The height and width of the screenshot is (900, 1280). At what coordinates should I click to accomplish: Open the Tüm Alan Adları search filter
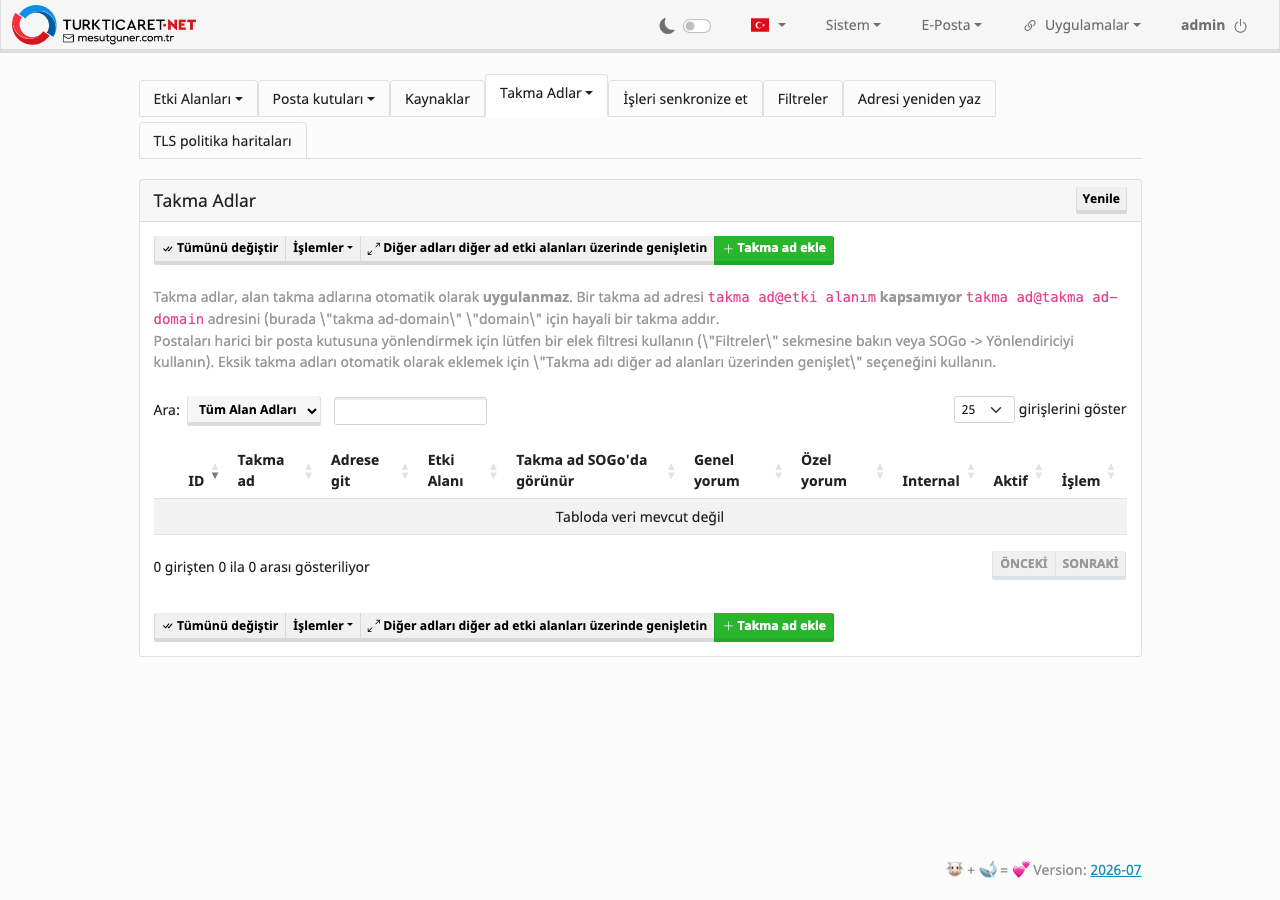[254, 410]
